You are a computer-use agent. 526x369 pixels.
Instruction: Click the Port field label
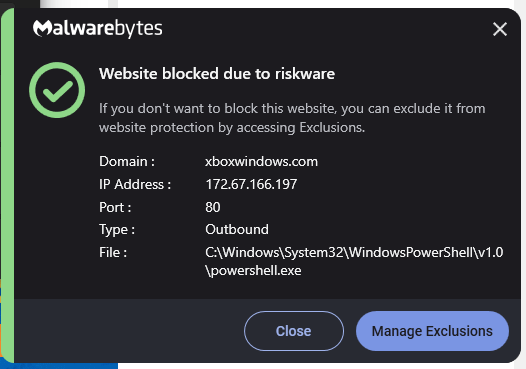(x=115, y=207)
